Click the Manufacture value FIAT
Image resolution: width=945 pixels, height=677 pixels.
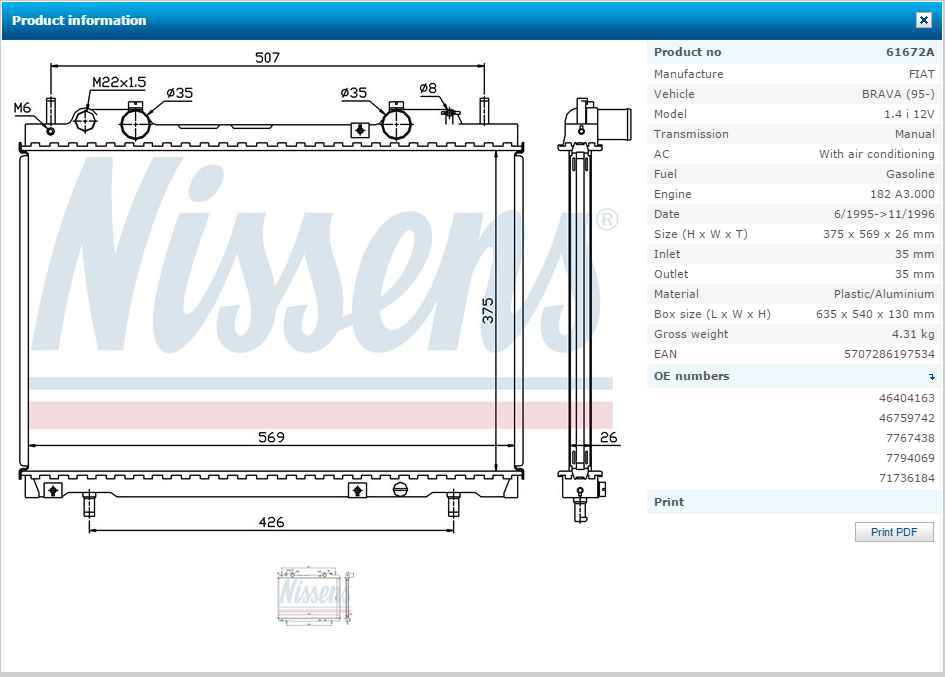click(921, 74)
